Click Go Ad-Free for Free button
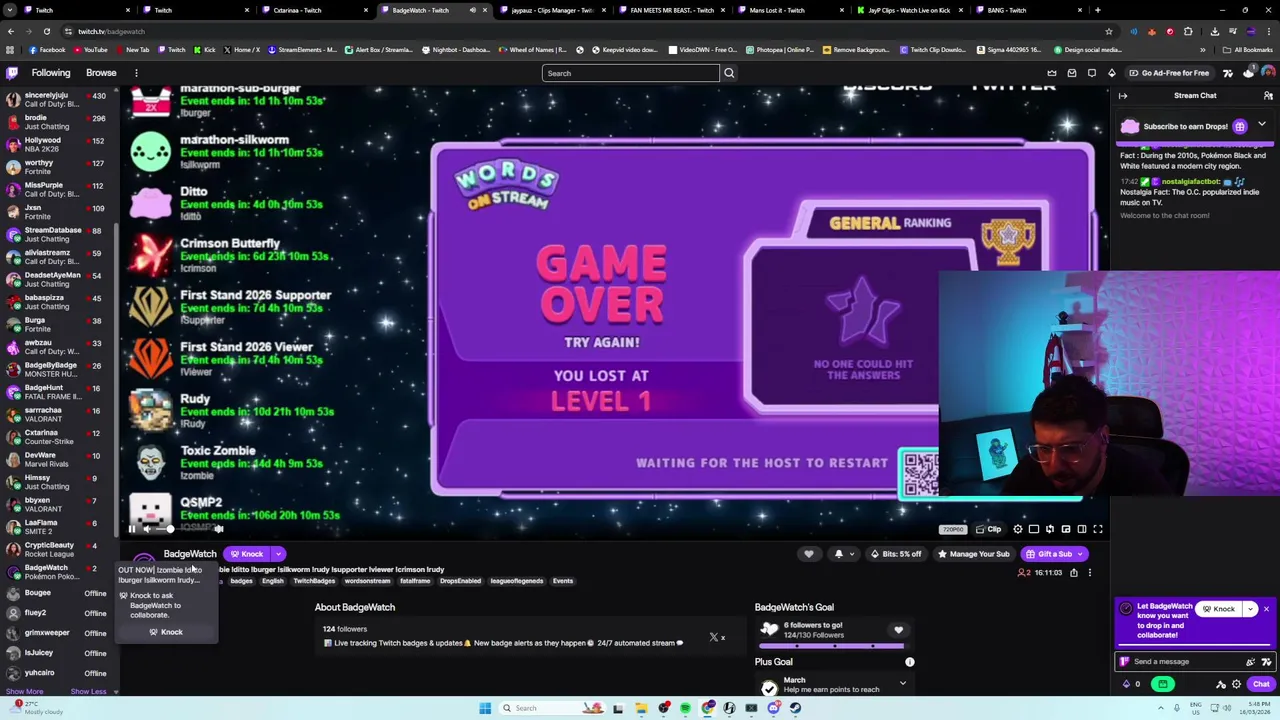The image size is (1280, 720). pyautogui.click(x=1169, y=73)
